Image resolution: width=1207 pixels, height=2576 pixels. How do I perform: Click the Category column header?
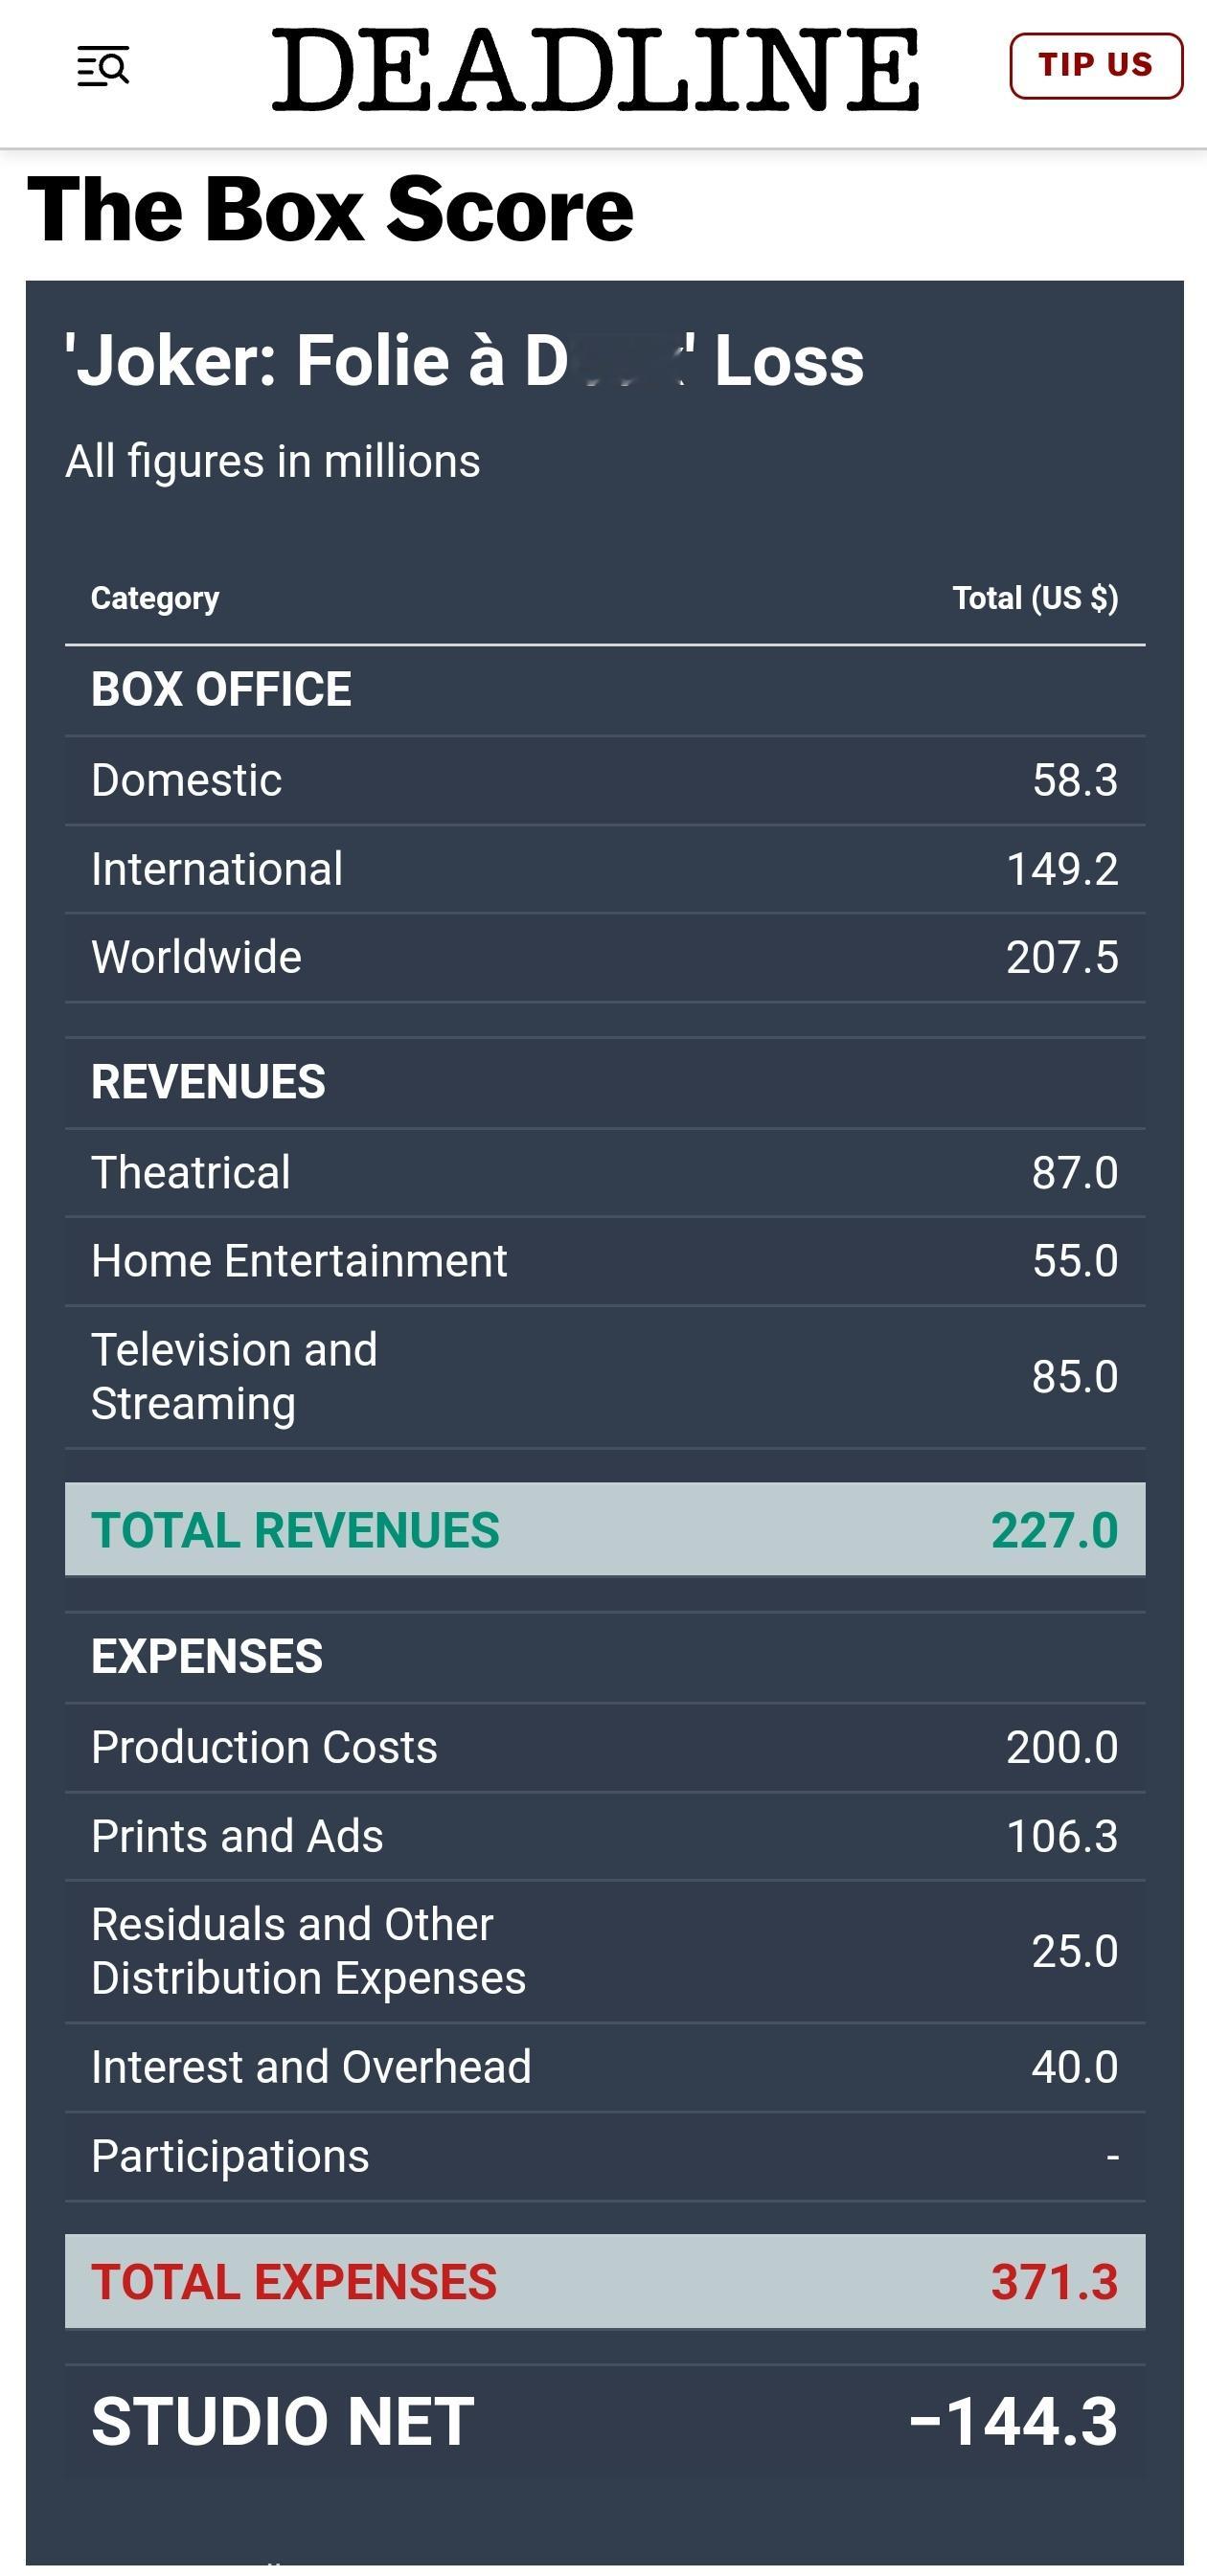click(155, 598)
